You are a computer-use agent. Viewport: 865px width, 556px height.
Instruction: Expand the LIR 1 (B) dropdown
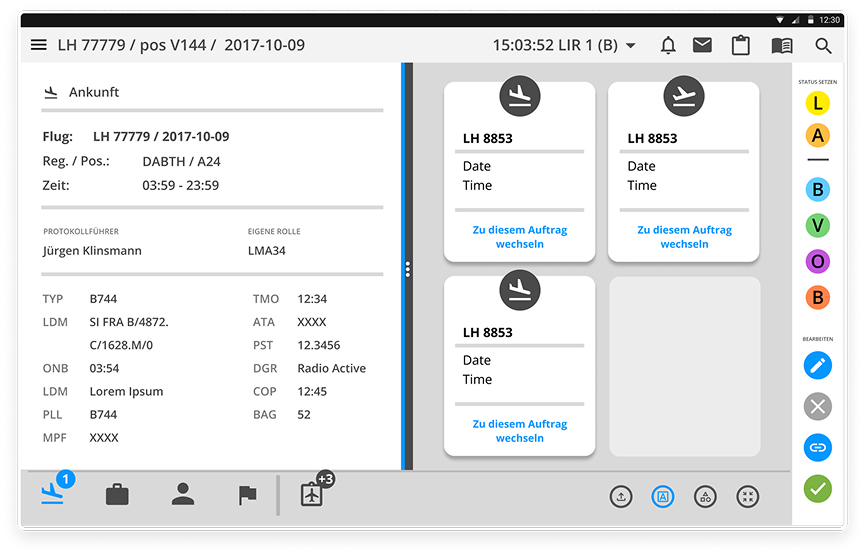(631, 46)
